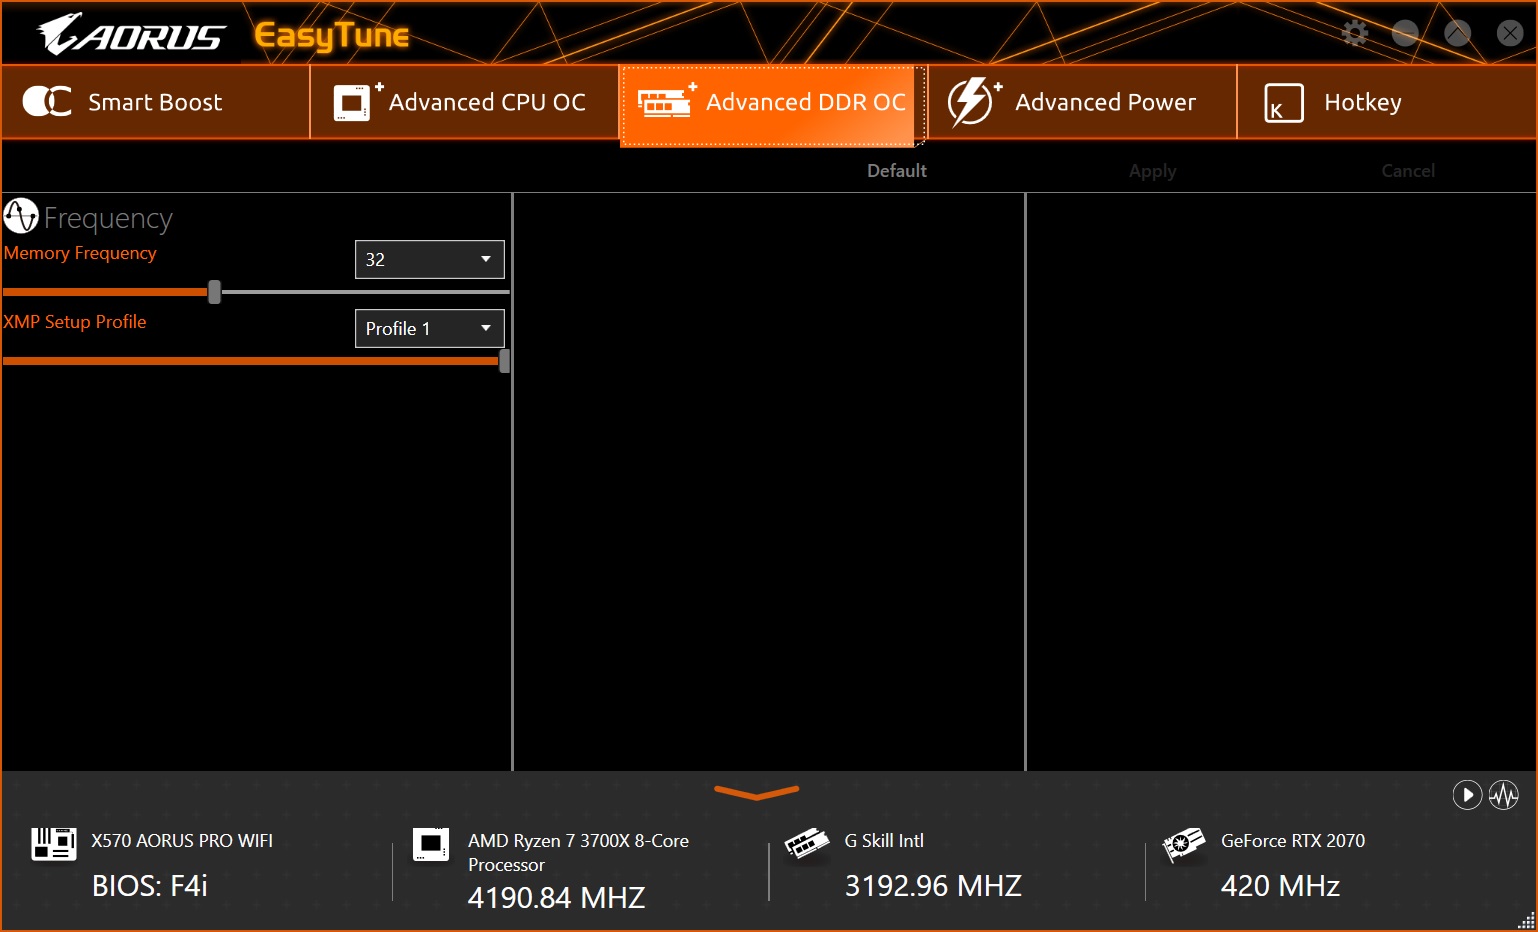Screen dimensions: 1538x932
Task: Switch to the Advanced CPU OC tab
Action: pyautogui.click(x=465, y=102)
